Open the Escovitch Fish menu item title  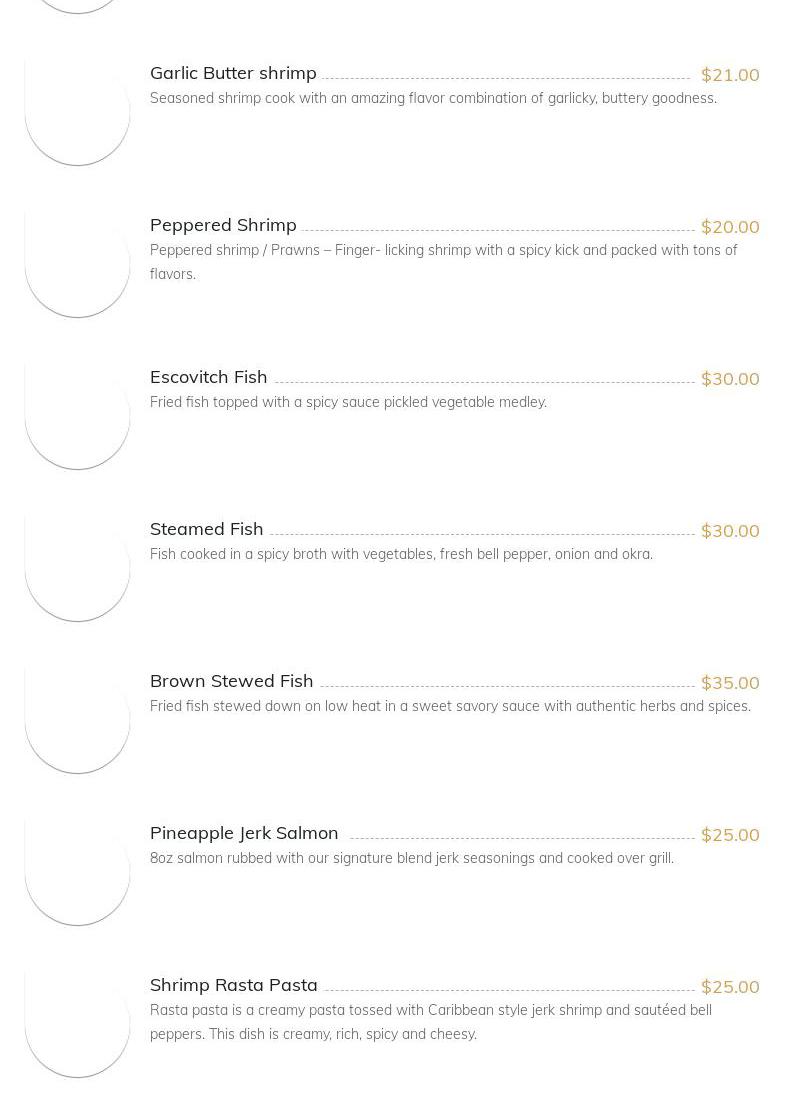(208, 377)
